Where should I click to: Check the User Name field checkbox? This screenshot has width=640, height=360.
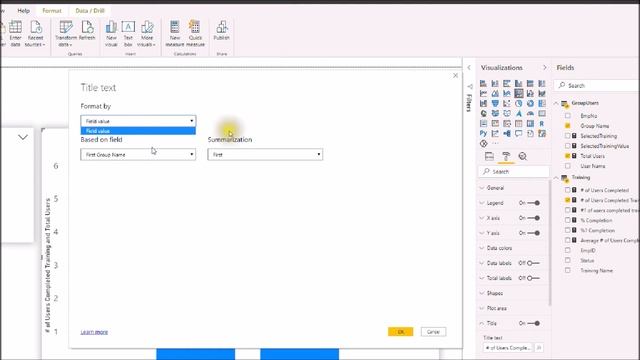click(568, 166)
